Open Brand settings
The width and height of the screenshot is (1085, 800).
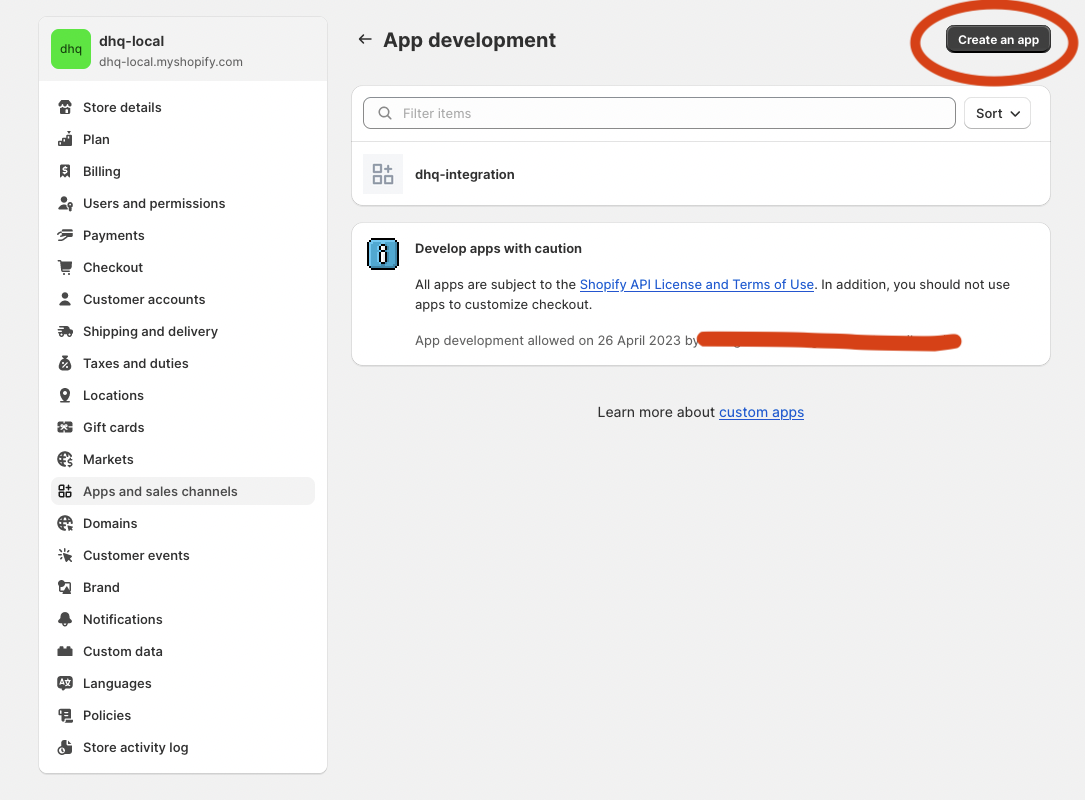tap(183, 588)
